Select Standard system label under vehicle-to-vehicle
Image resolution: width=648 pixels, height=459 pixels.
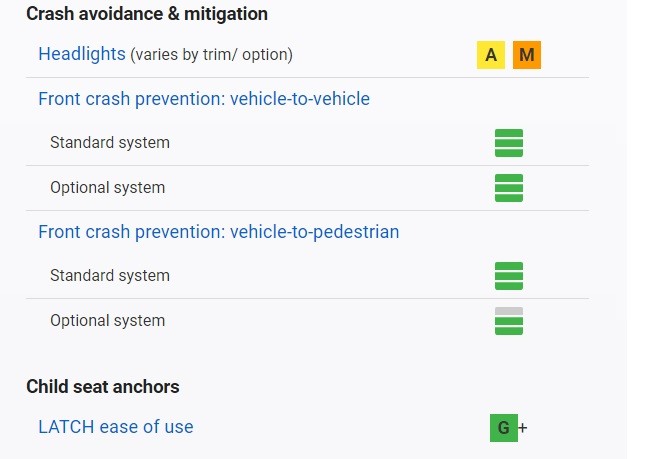click(x=110, y=143)
